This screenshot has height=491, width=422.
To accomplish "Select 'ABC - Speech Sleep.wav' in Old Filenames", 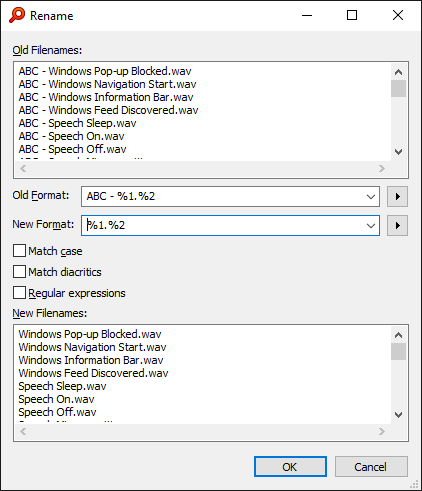I will point(77,123).
